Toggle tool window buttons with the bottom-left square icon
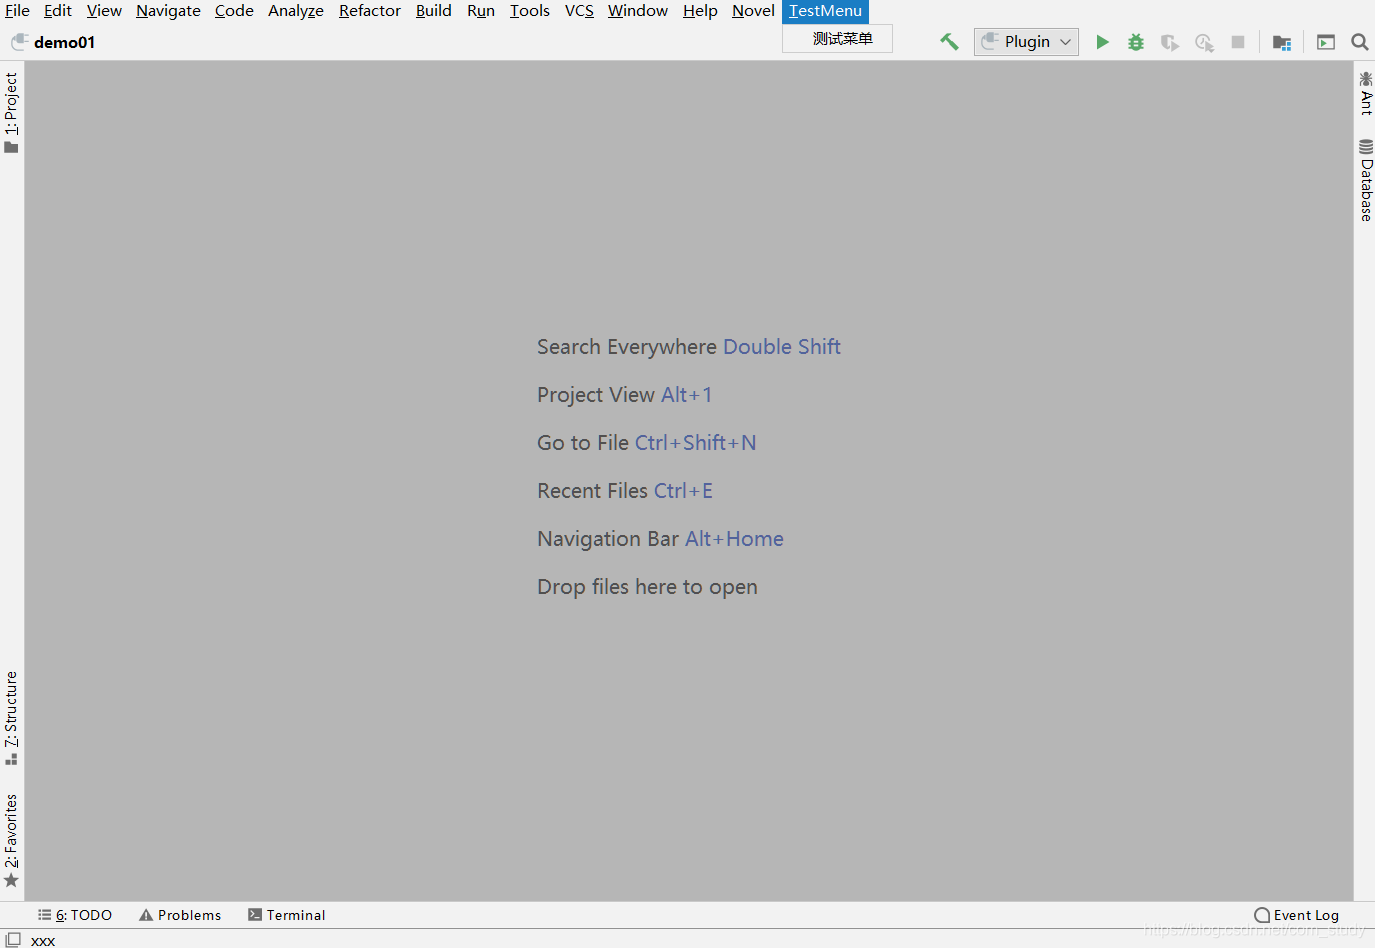Screen dimensions: 1375x948 tap(13, 939)
